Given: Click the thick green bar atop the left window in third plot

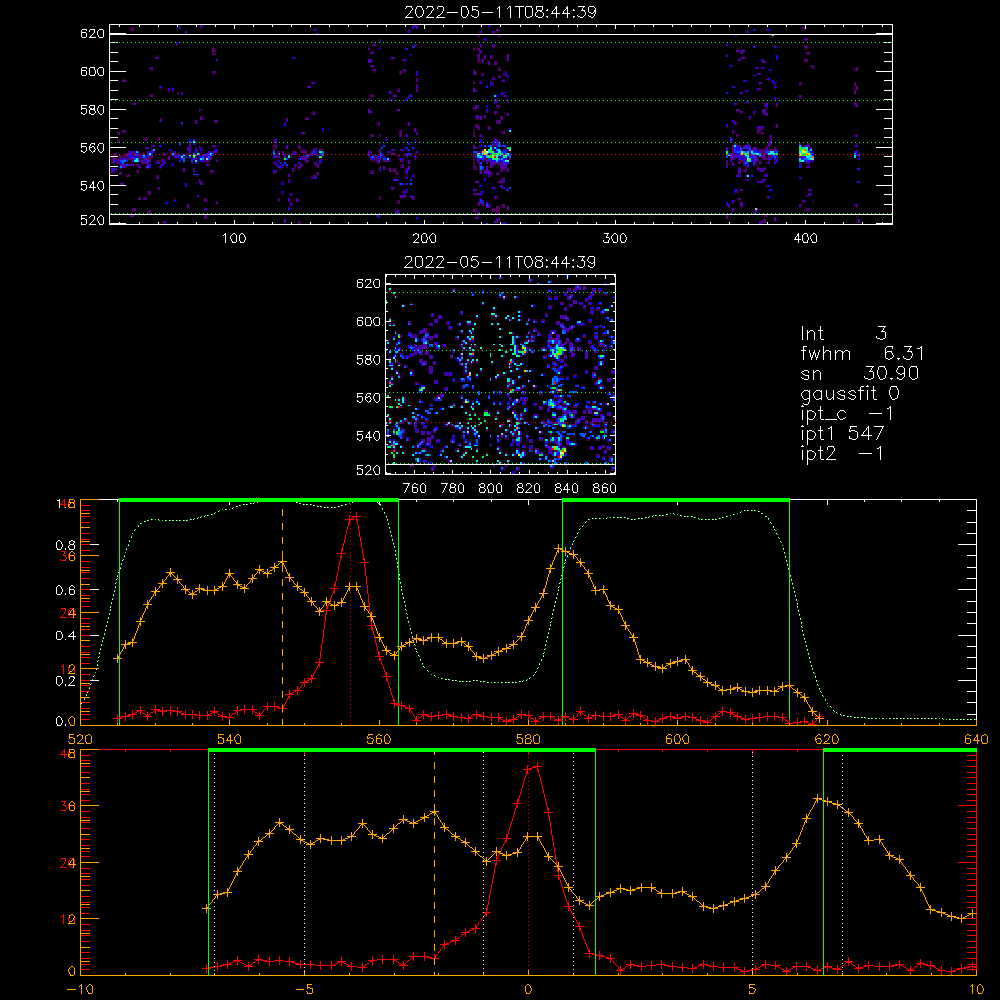Looking at the screenshot, I should 259,501.
